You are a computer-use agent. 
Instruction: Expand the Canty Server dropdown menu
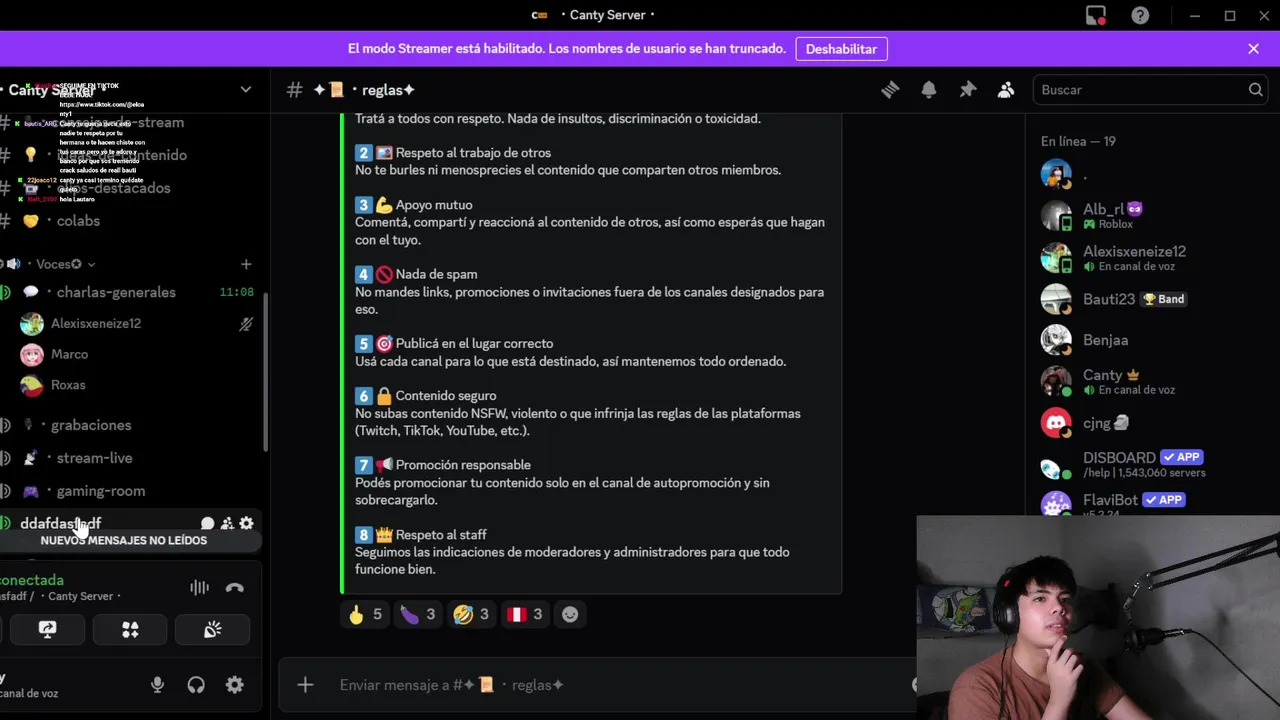[245, 90]
